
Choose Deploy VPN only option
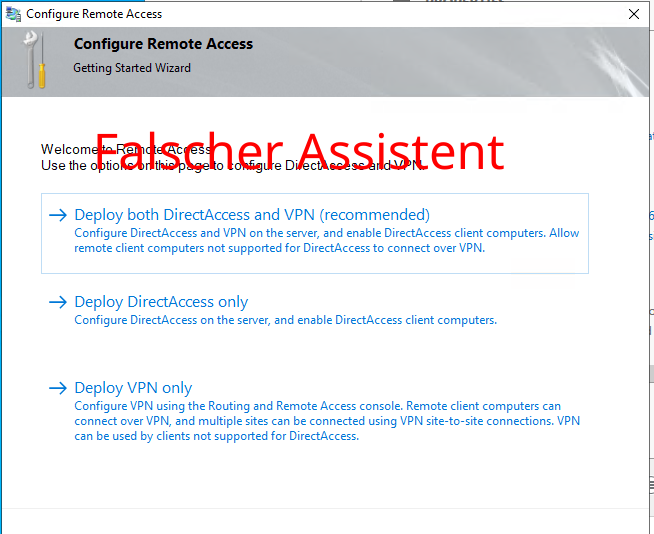click(133, 388)
